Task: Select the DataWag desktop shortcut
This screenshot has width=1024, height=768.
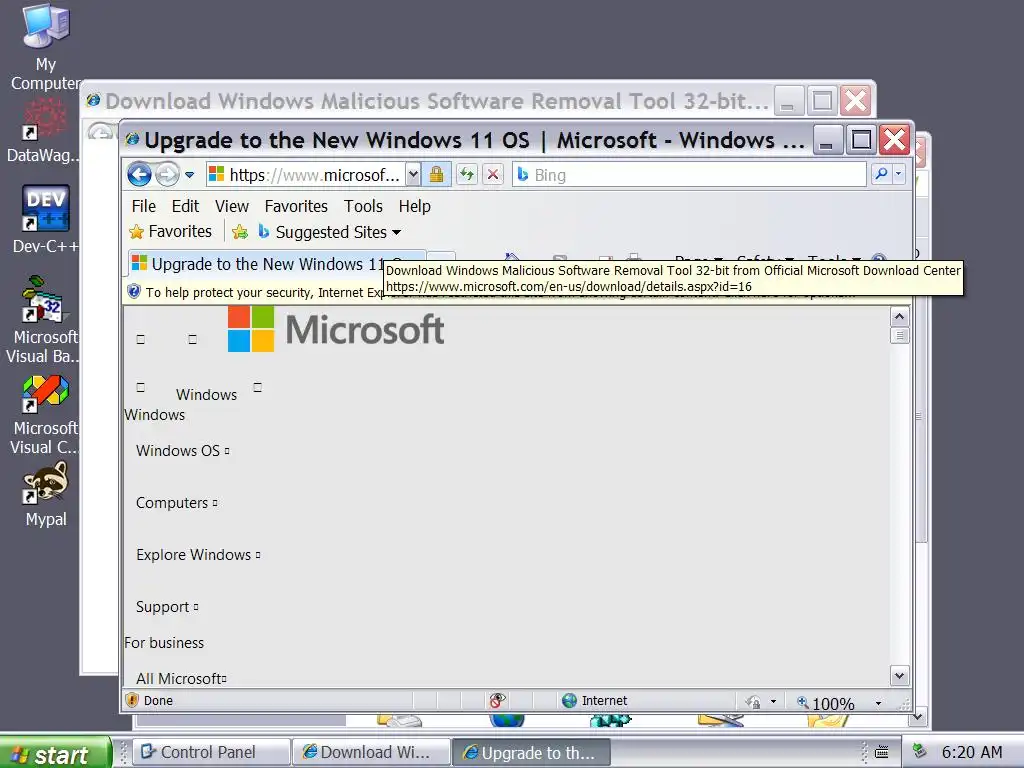Action: (x=44, y=131)
